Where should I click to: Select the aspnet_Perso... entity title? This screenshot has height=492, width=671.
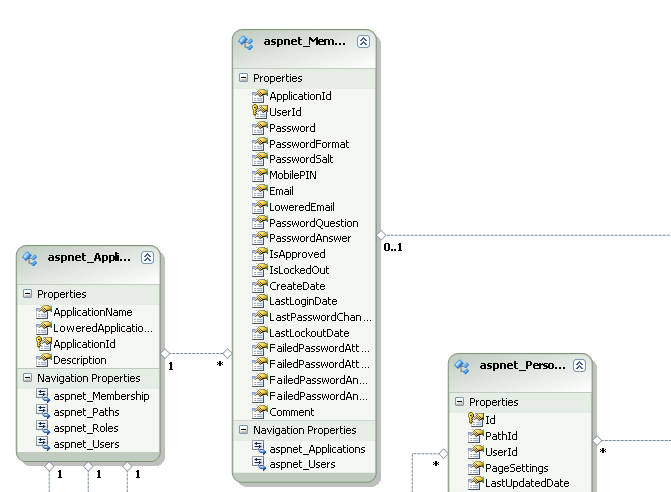(x=523, y=365)
